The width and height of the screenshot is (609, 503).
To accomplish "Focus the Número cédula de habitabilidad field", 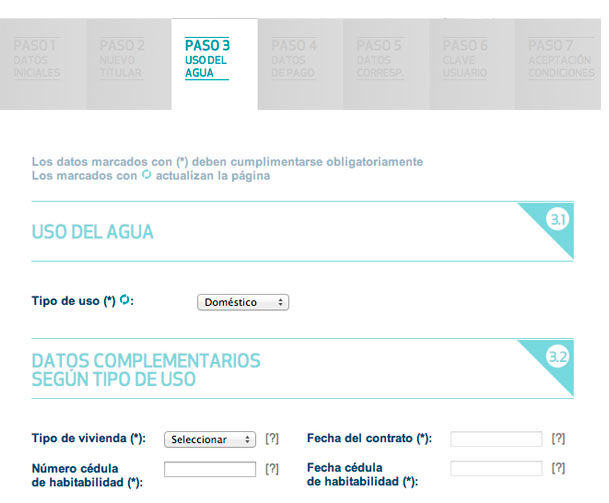I will pos(210,469).
